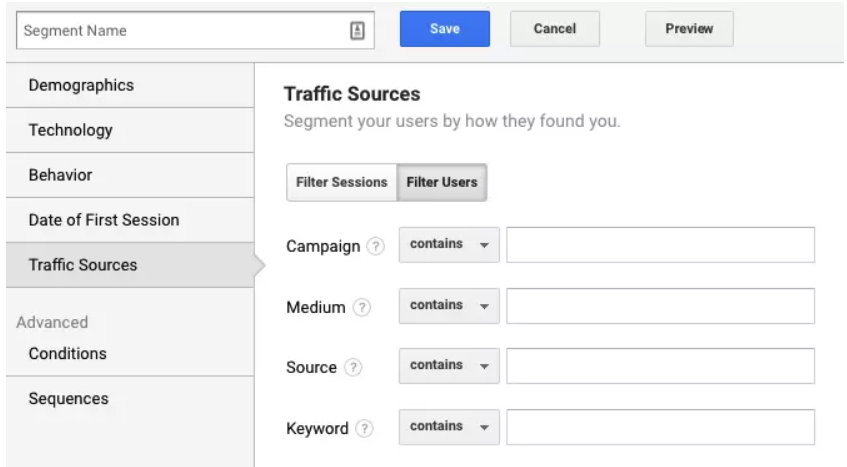Click the Campaign help question mark icon

click(x=375, y=246)
